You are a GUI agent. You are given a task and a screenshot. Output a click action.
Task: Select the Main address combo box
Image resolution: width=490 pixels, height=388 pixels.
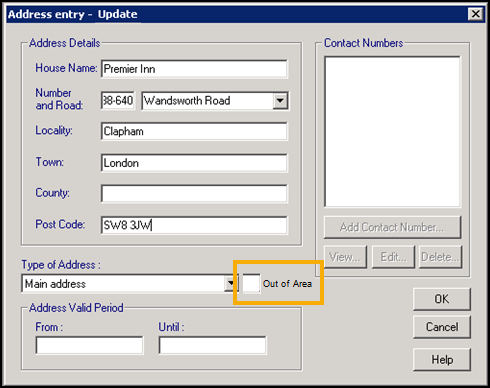(129, 284)
